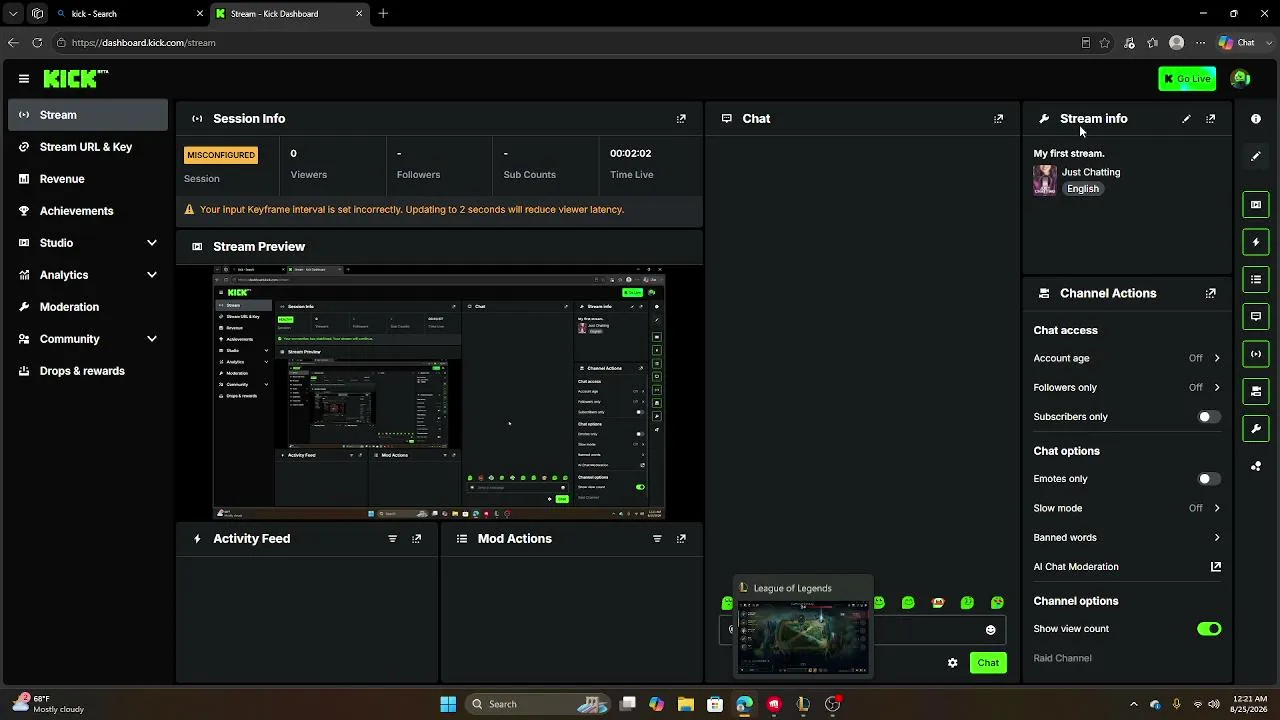Open Stream URL & Key page
The image size is (1280, 720).
coord(88,147)
